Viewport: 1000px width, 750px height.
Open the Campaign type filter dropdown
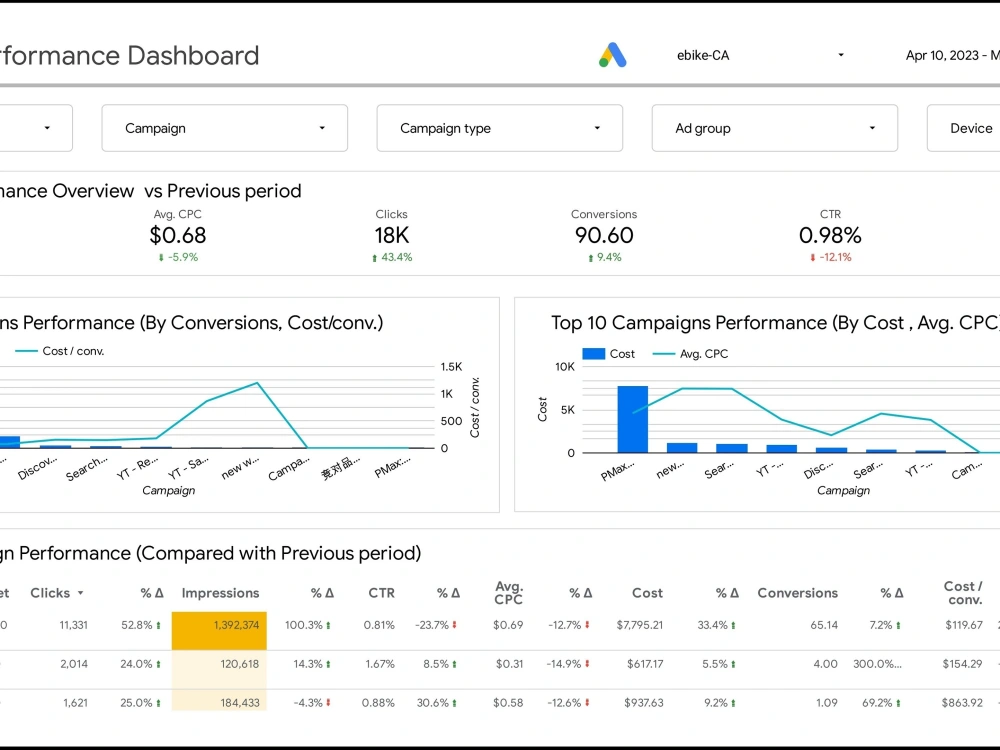(499, 128)
